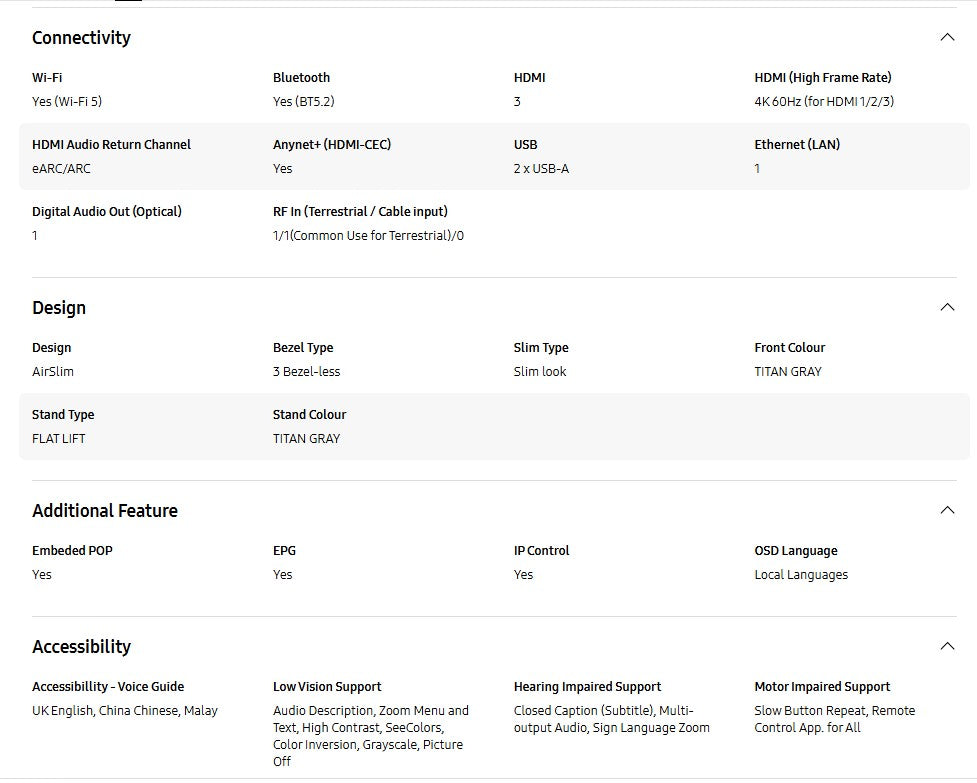The height and width of the screenshot is (783, 977).
Task: Click the Accessibility section heading
Action: [81, 647]
